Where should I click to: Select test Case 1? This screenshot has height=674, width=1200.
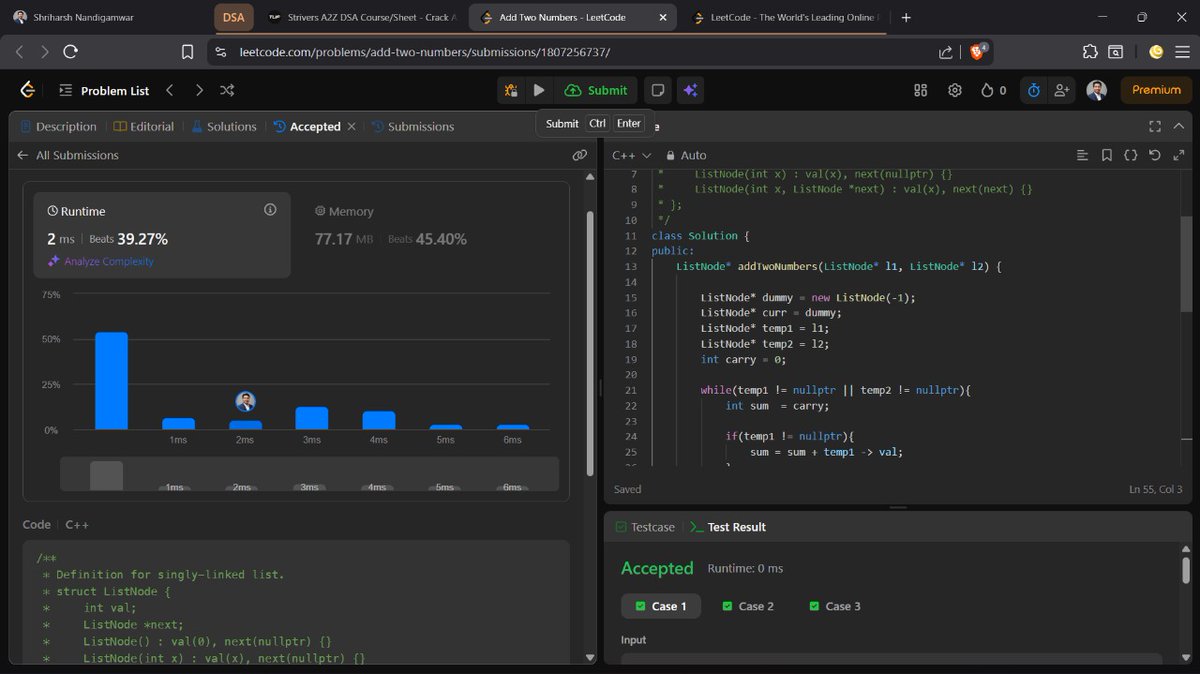[661, 606]
